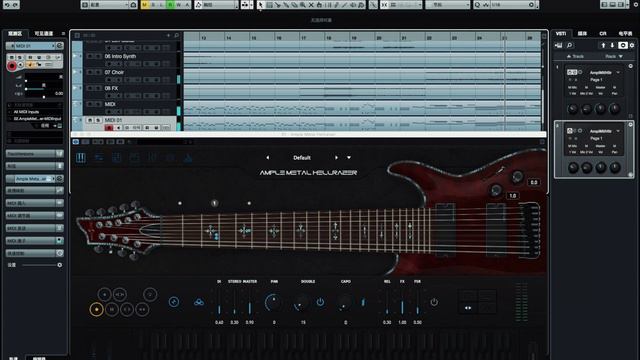
Task: Add a track with the plus icon
Action: coord(168,36)
